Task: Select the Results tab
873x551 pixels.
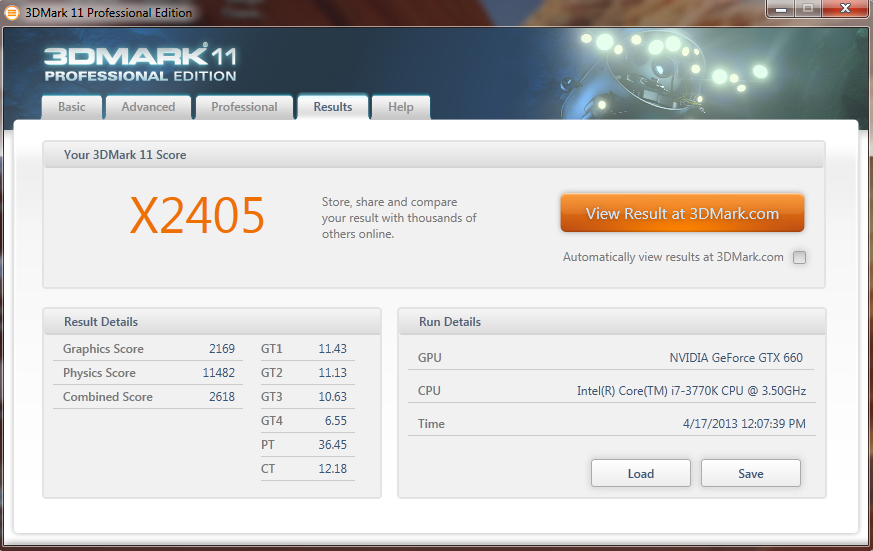Action: click(x=333, y=107)
